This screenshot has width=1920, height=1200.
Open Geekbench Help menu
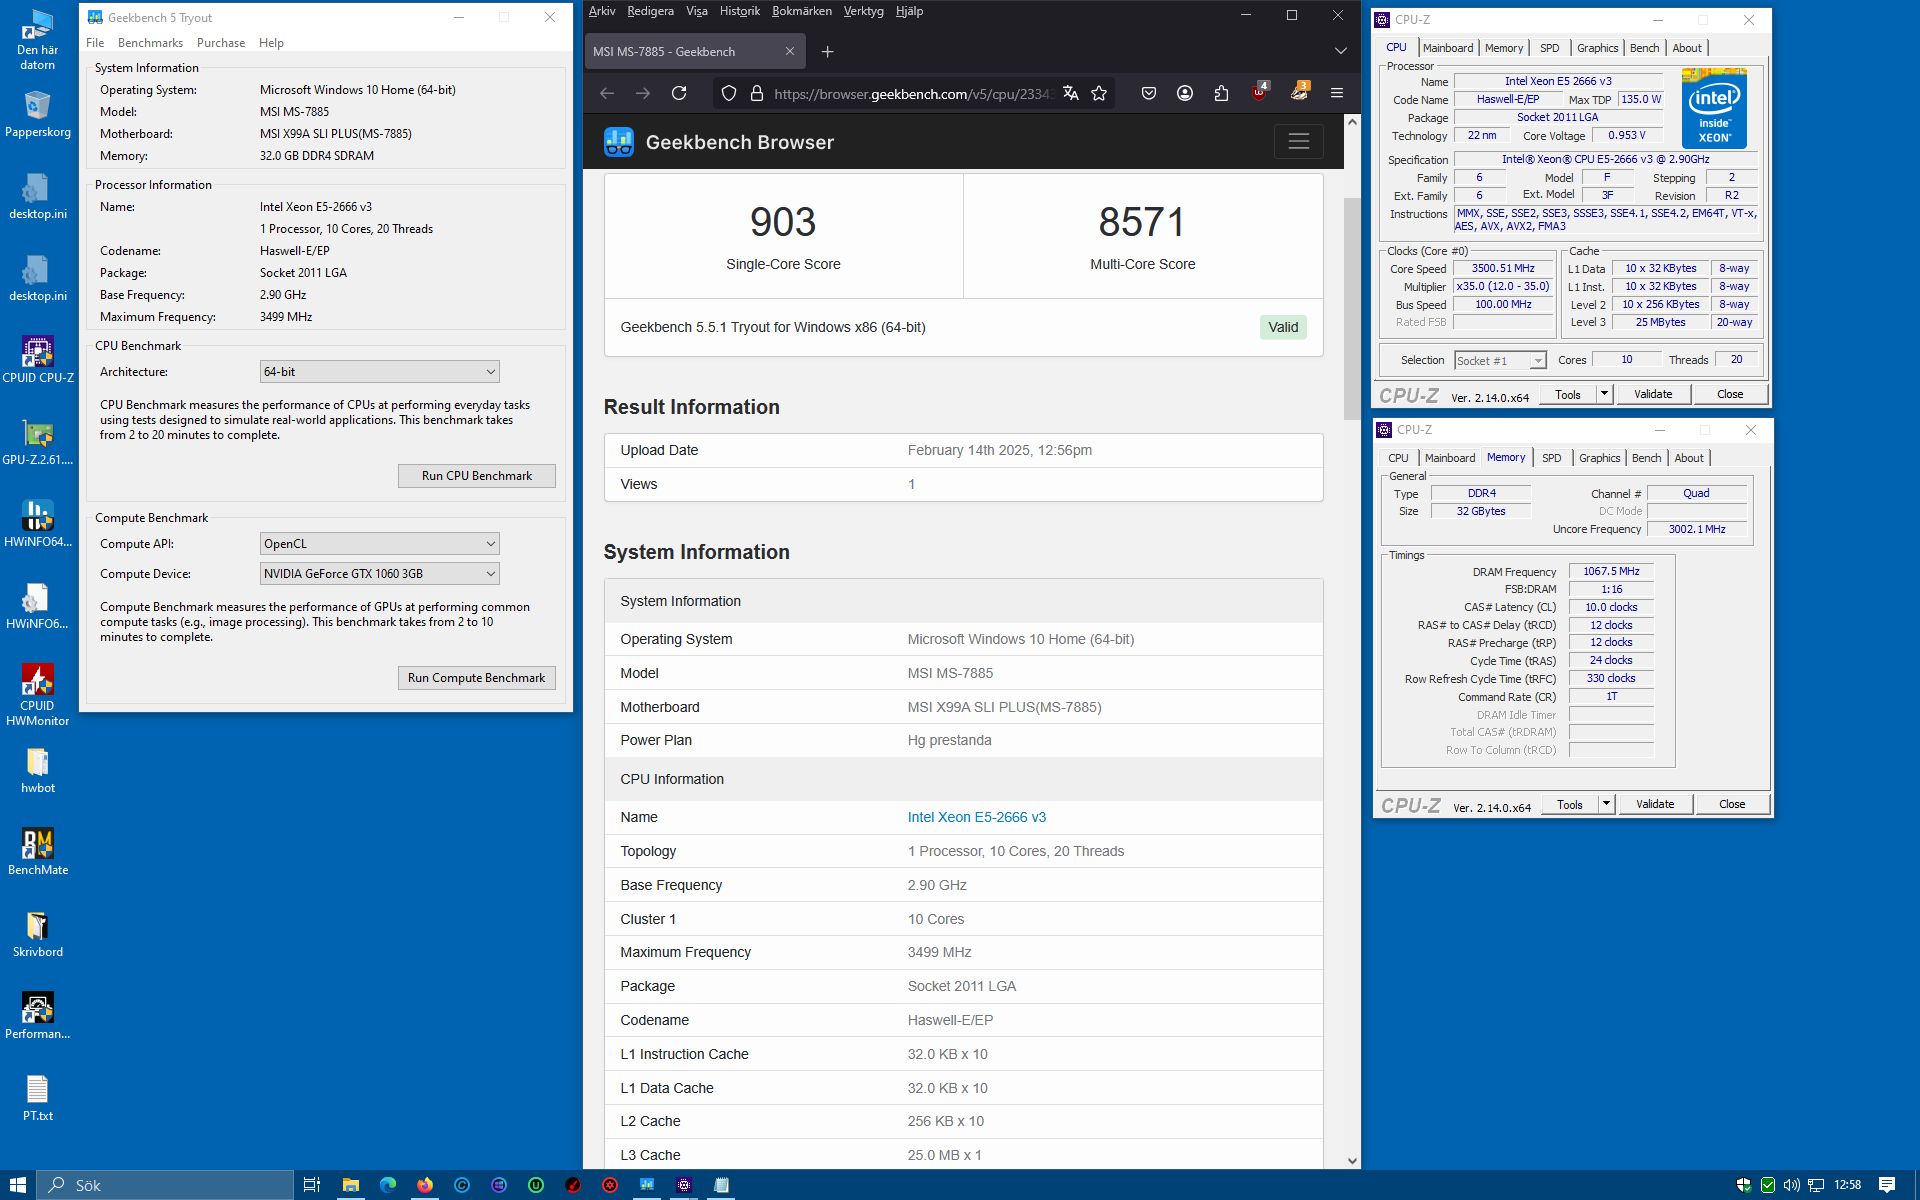(271, 43)
